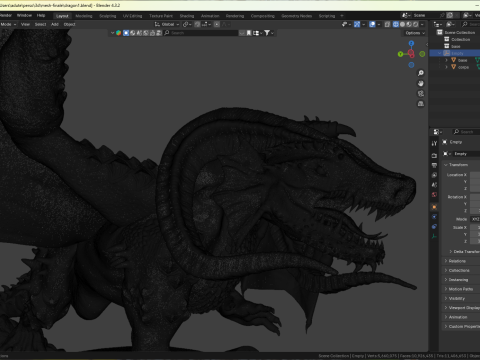Open the Output properties tab icon

coord(434,165)
